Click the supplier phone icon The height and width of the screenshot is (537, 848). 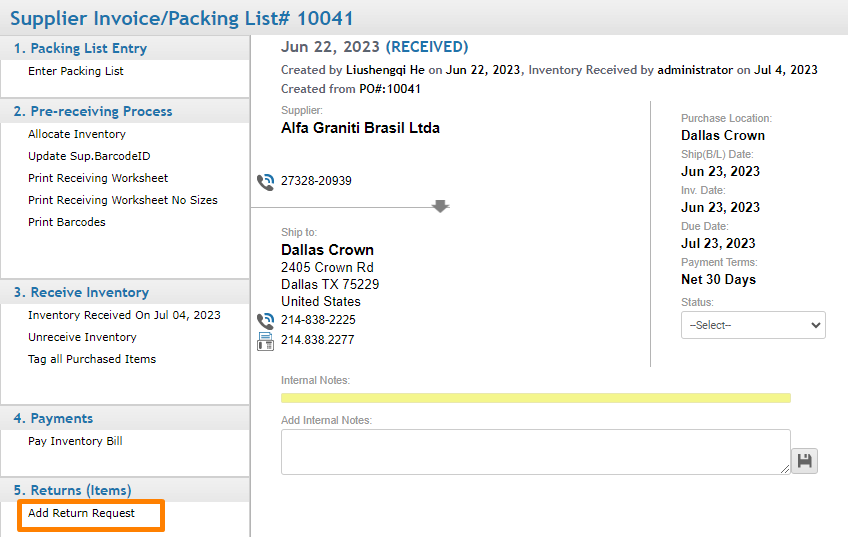pyautogui.click(x=265, y=182)
